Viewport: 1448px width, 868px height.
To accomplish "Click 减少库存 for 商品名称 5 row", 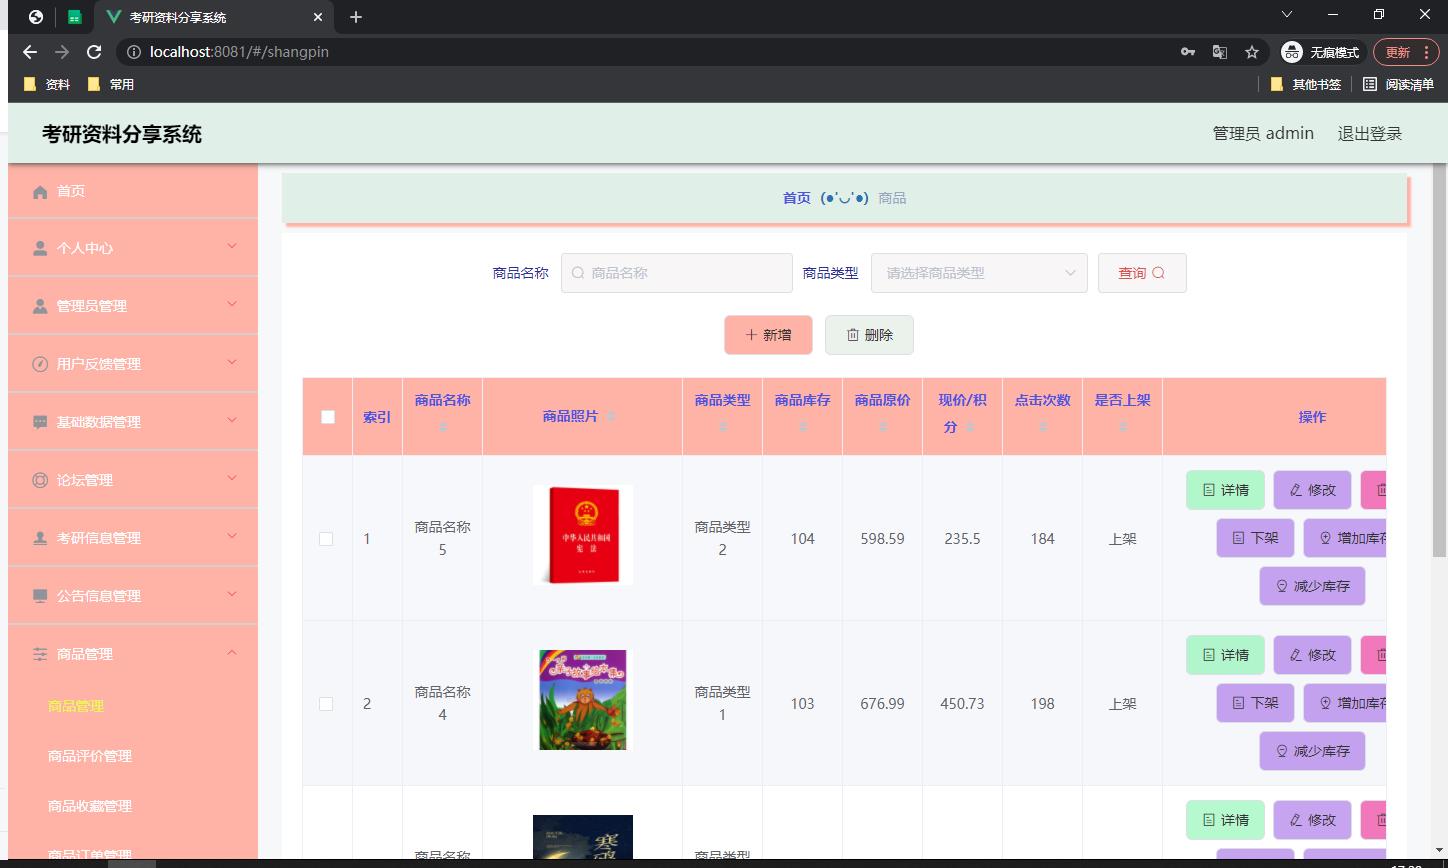I will pos(1312,586).
